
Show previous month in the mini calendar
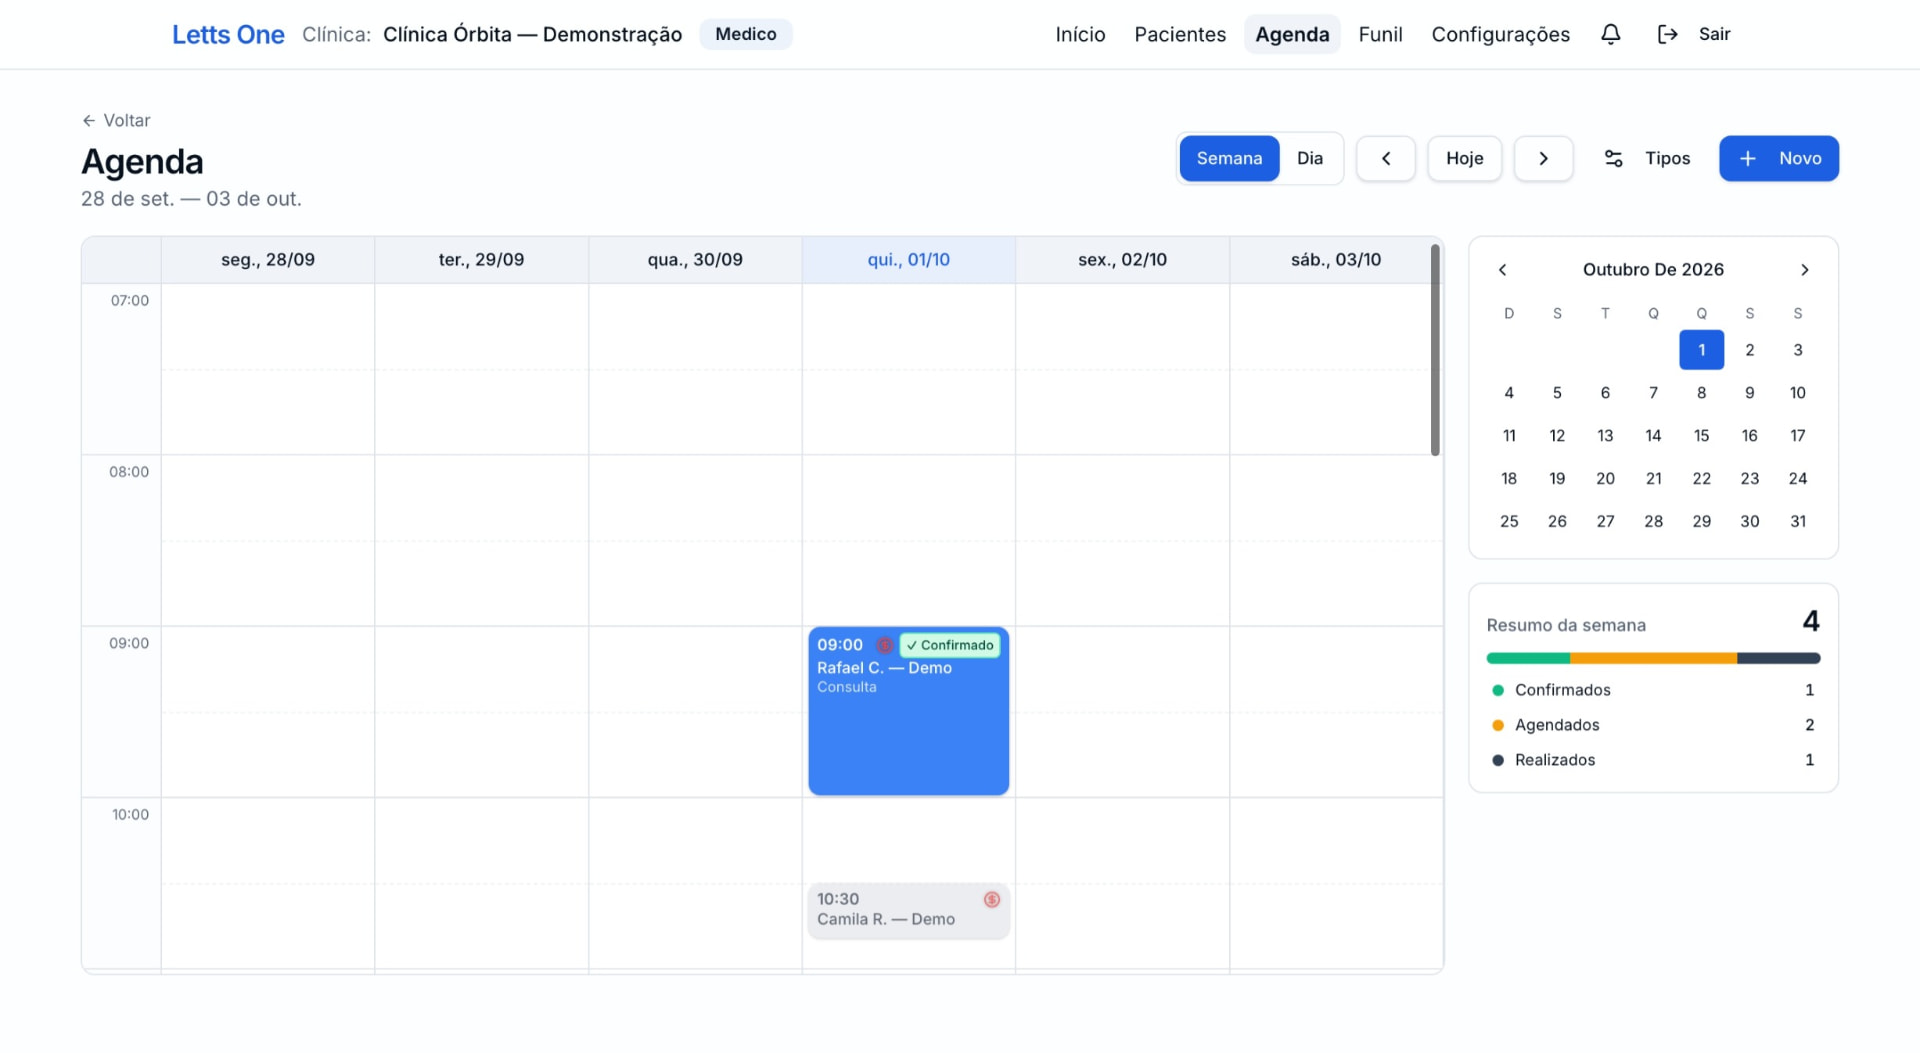pos(1502,270)
